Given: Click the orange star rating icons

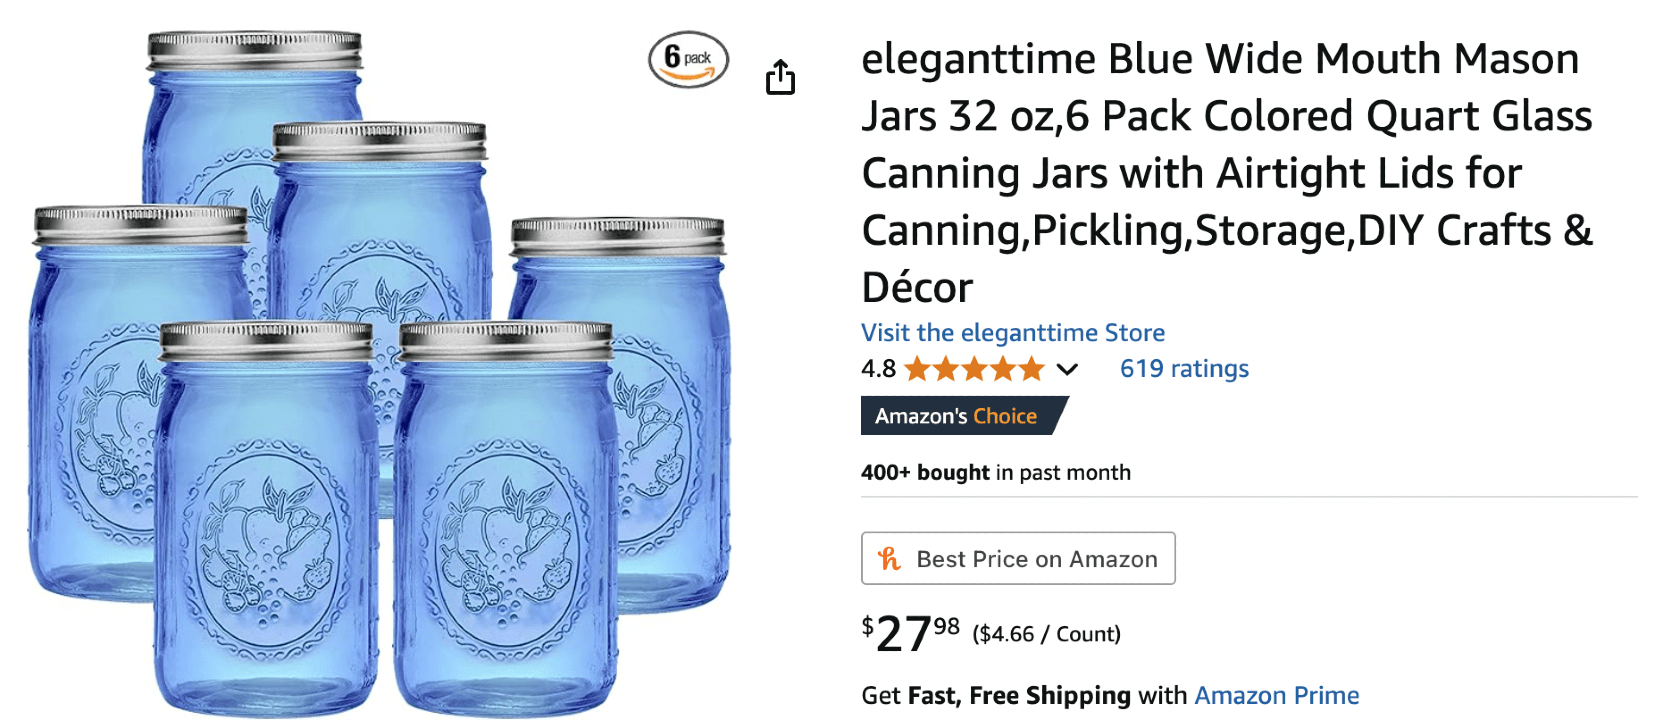Looking at the screenshot, I should (x=974, y=370).
